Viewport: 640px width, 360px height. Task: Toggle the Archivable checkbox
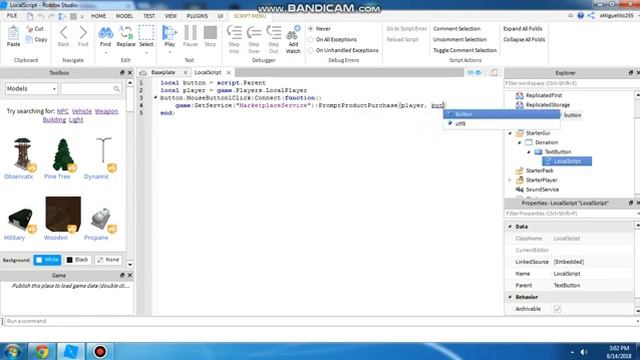pos(557,309)
